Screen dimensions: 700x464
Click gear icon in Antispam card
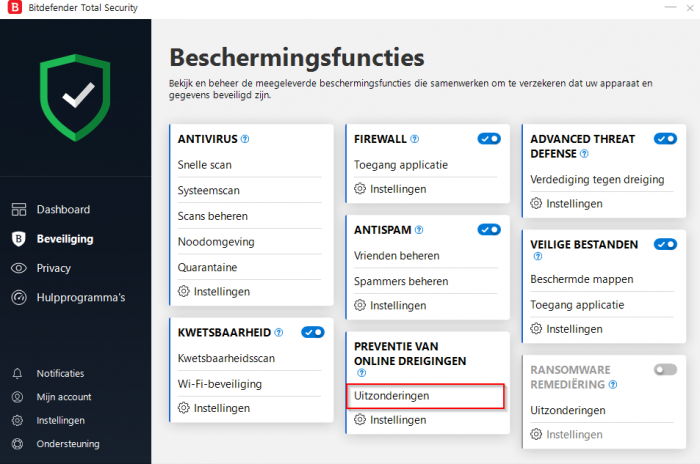360,305
